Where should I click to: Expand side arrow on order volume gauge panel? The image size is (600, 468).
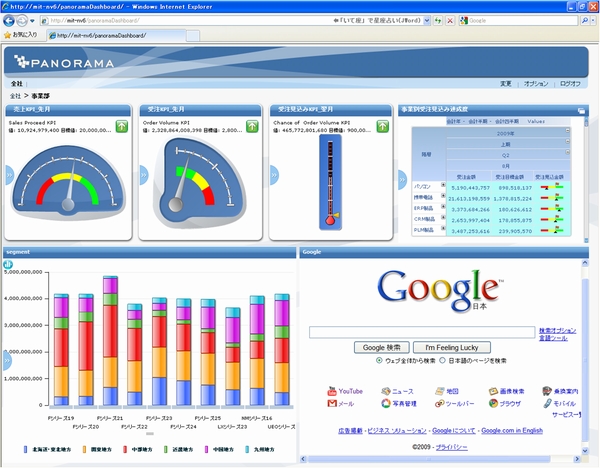(x=143, y=175)
